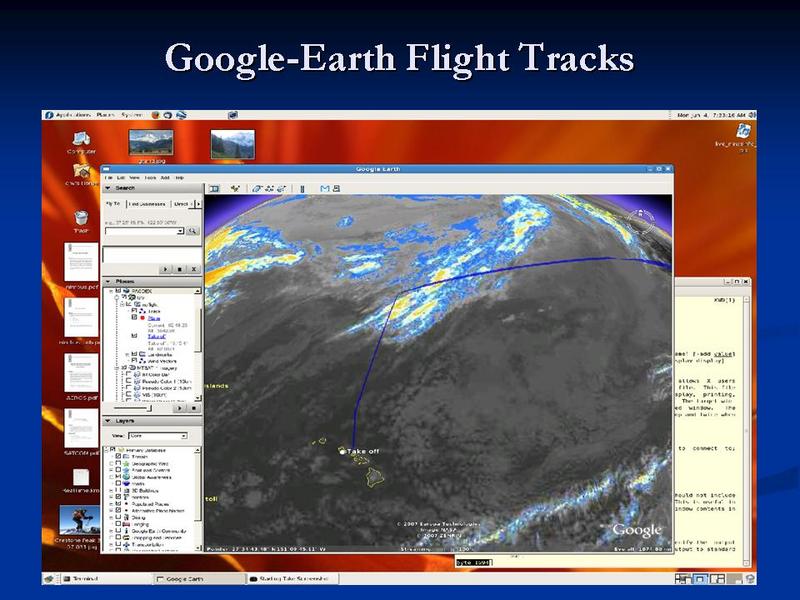Image resolution: width=800 pixels, height=600 pixels.
Task: Toggle the sidebar button in Google Earth toolbar
Action: tap(214, 189)
